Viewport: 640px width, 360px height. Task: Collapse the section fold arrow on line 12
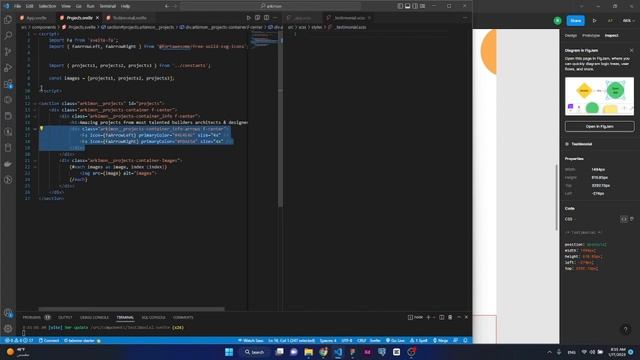tap(35, 104)
